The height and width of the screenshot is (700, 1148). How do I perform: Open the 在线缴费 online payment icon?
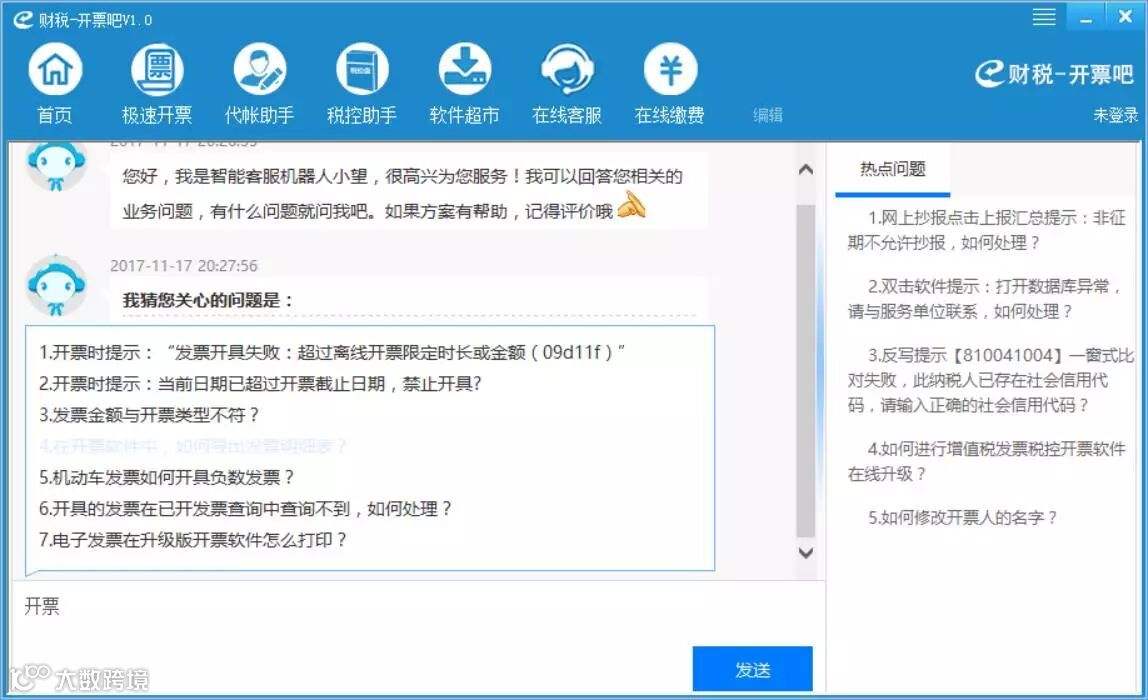670,70
